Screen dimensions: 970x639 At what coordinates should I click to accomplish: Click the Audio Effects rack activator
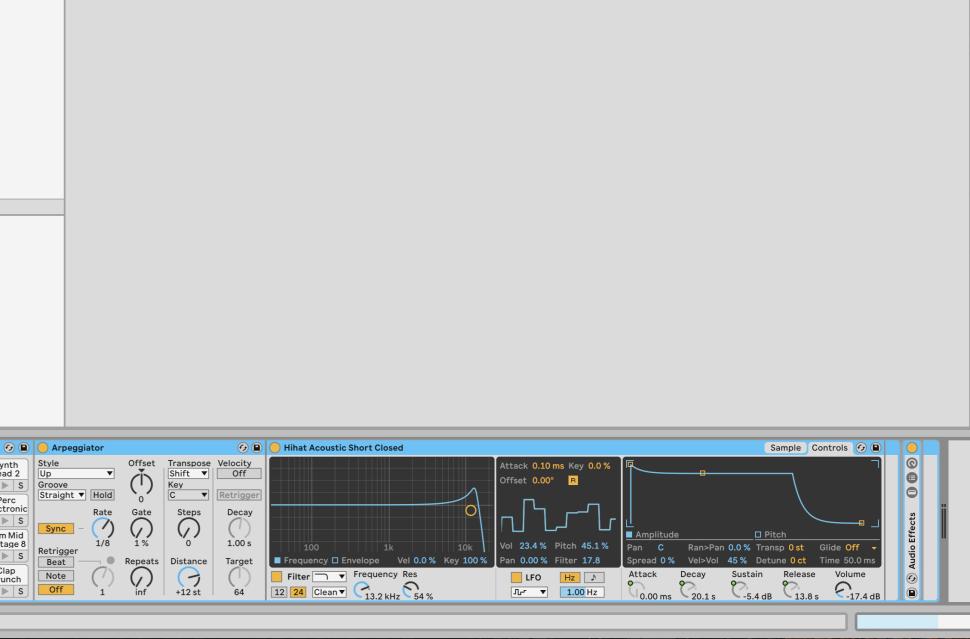(911, 448)
